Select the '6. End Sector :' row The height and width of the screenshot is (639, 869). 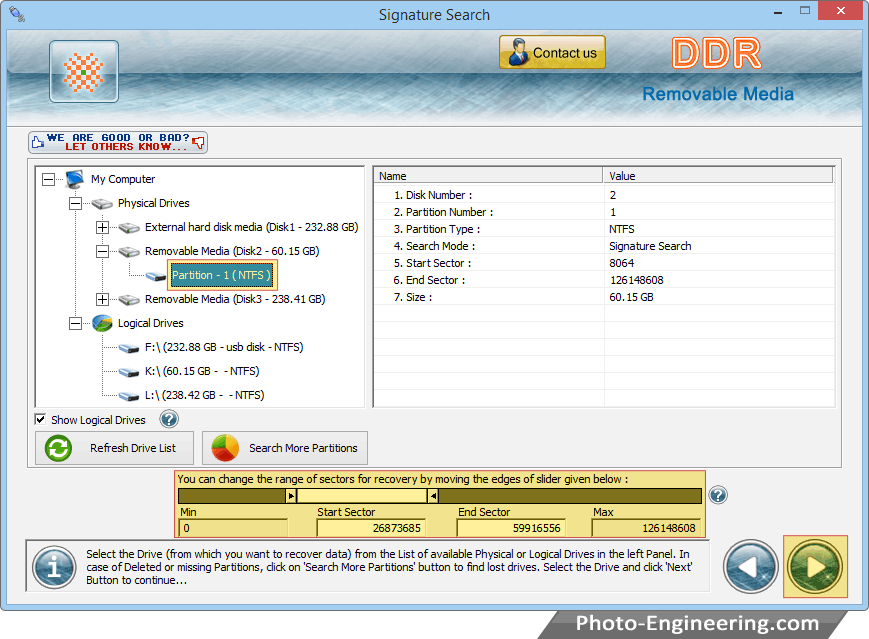pos(604,280)
